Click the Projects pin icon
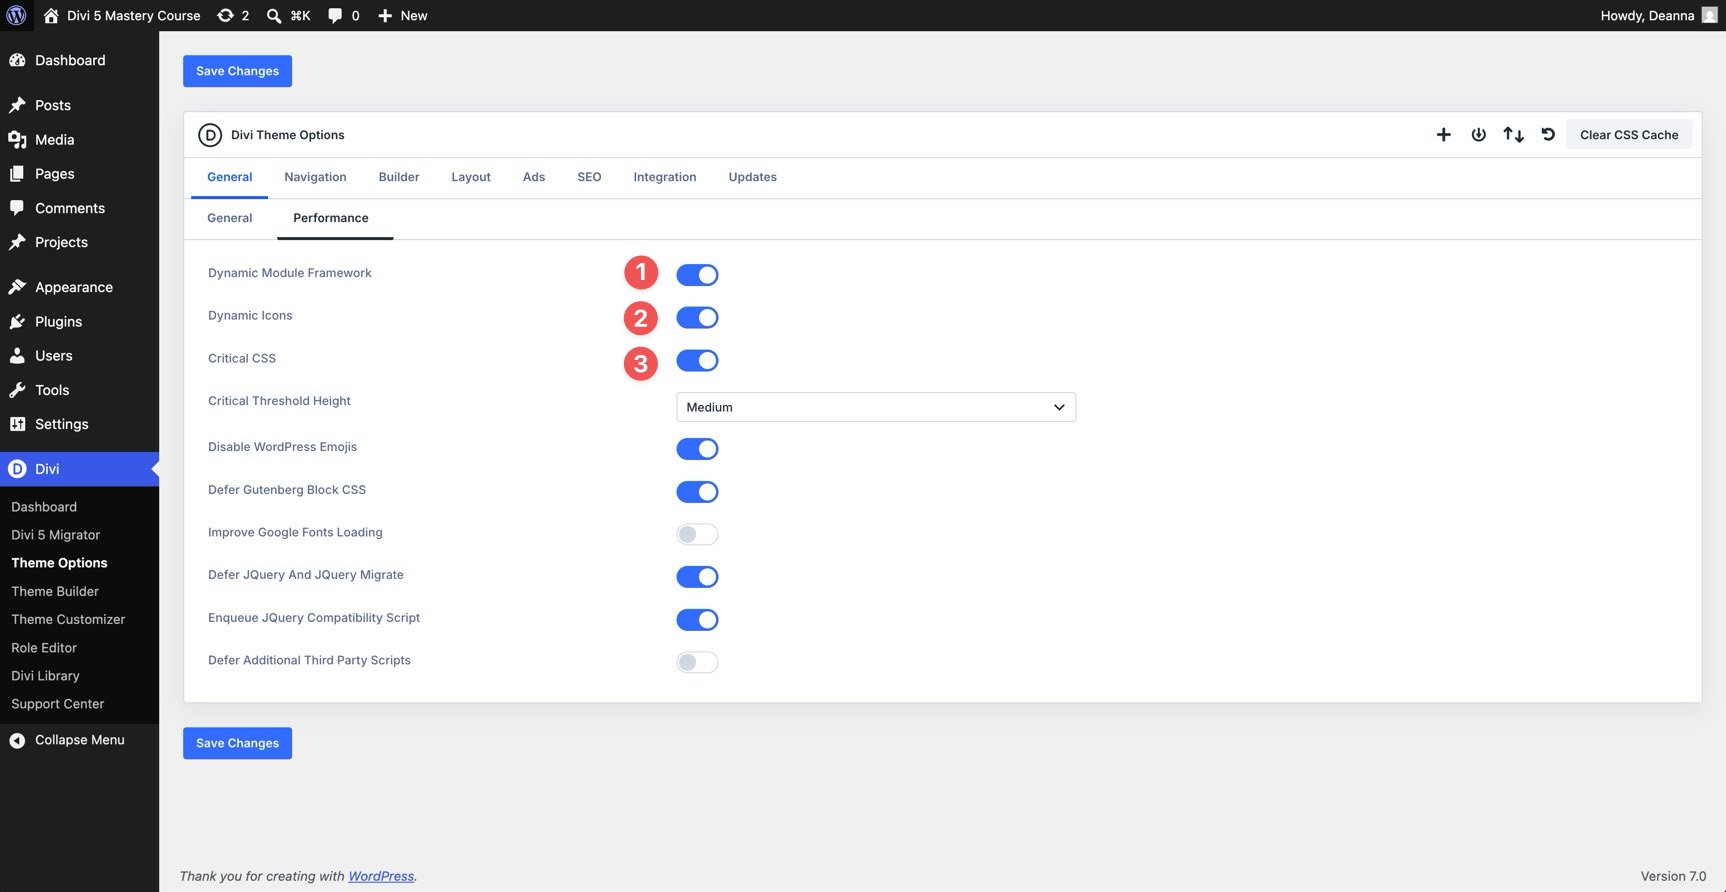 point(17,242)
